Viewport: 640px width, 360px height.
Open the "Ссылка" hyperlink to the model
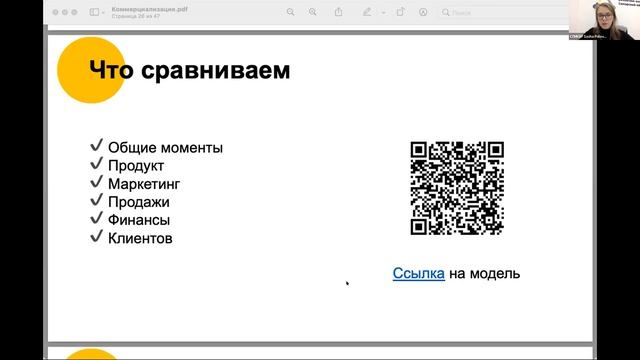click(418, 273)
